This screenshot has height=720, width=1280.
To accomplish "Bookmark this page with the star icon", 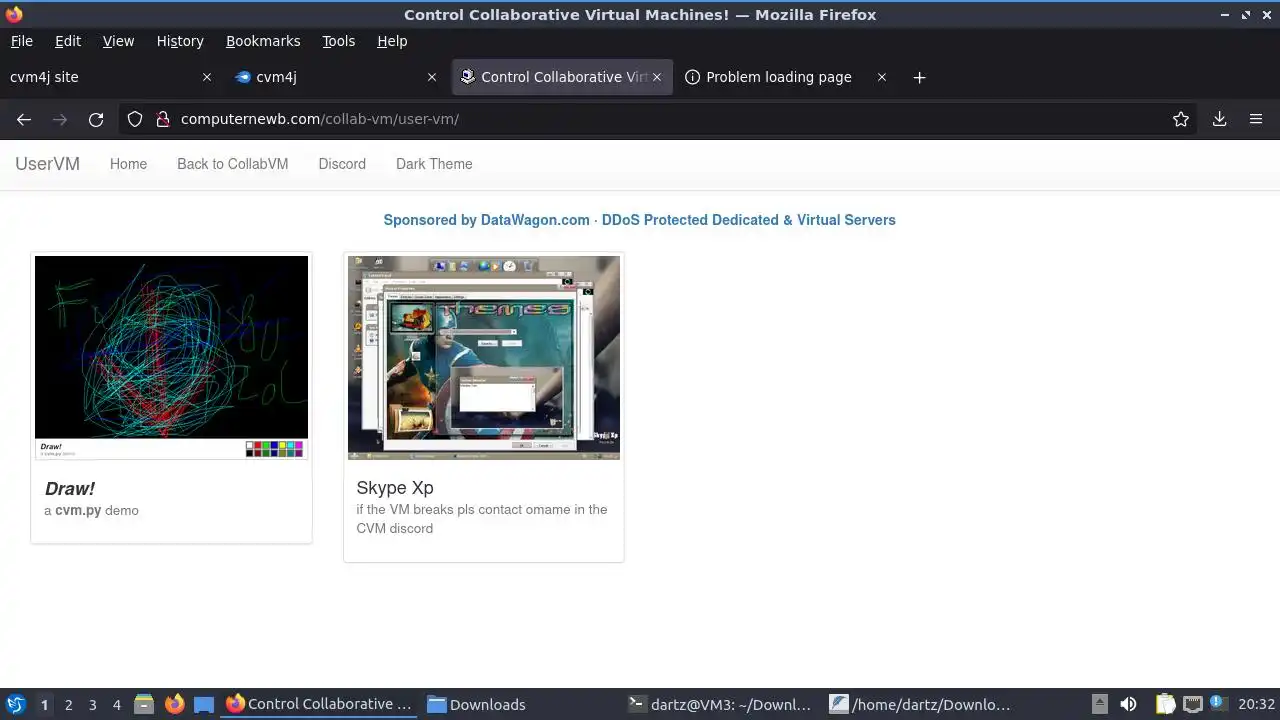I will [1181, 119].
